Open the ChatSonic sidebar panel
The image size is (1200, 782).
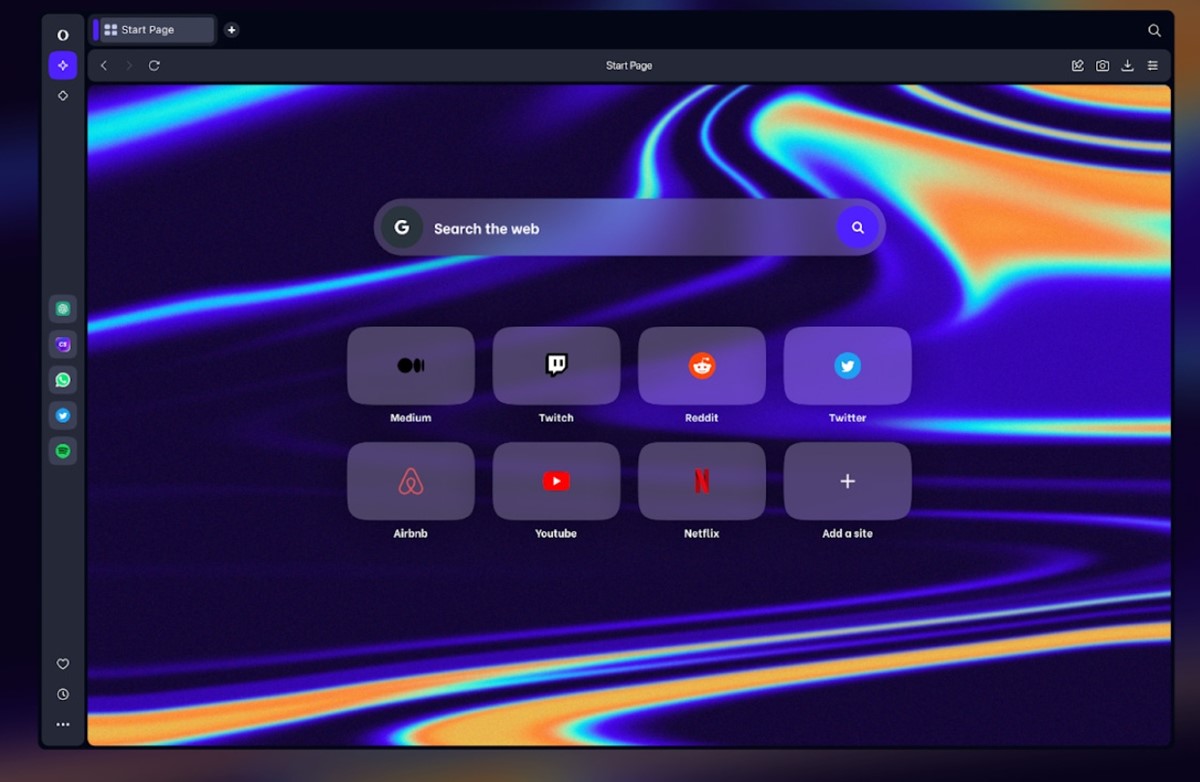(x=63, y=344)
